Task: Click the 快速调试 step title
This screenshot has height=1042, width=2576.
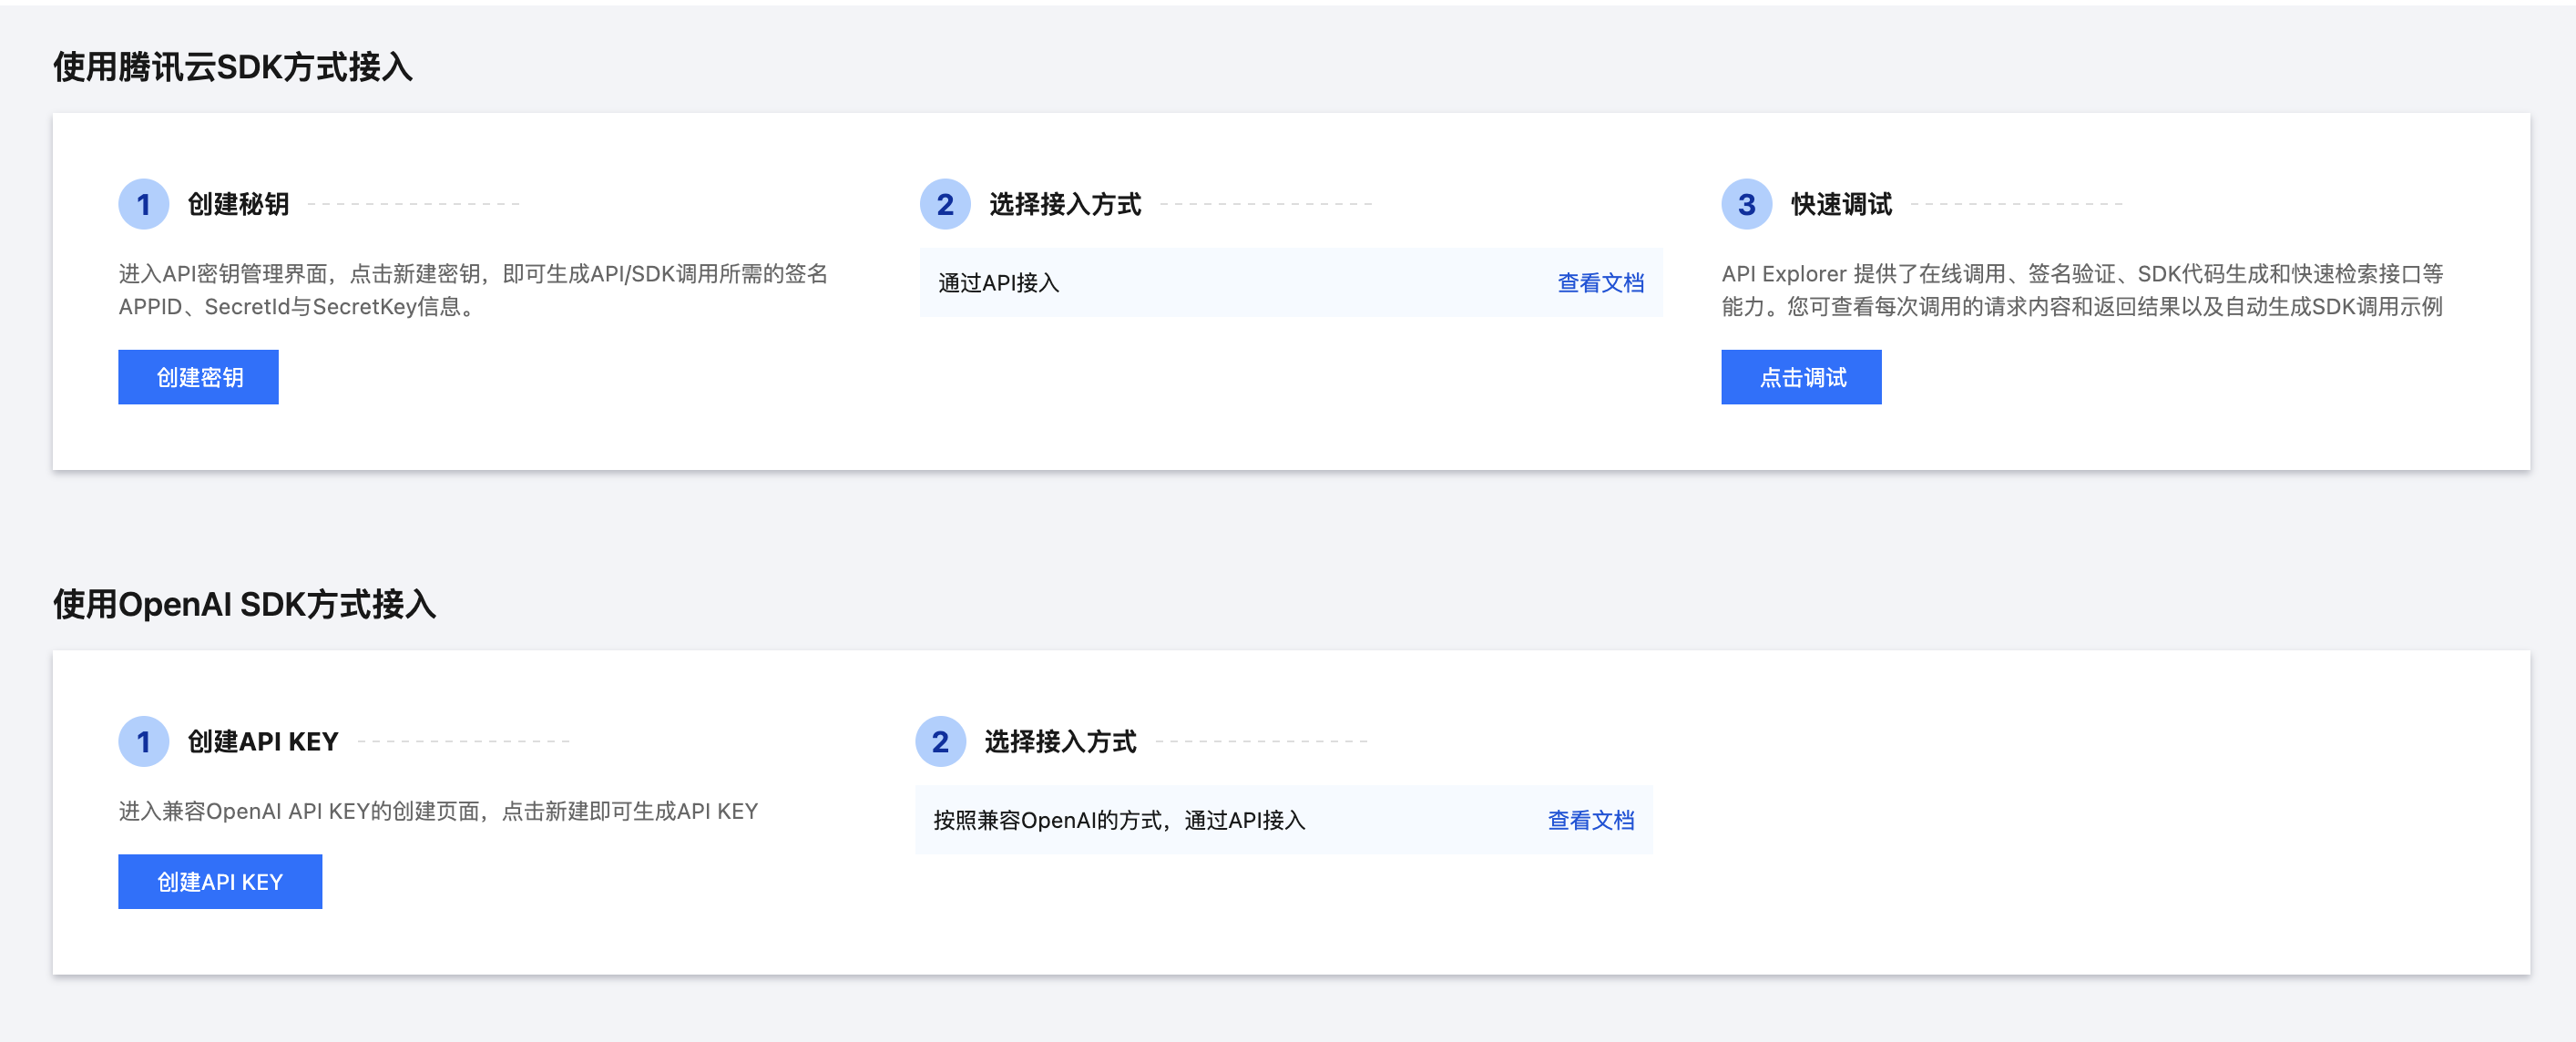Action: coord(1840,204)
